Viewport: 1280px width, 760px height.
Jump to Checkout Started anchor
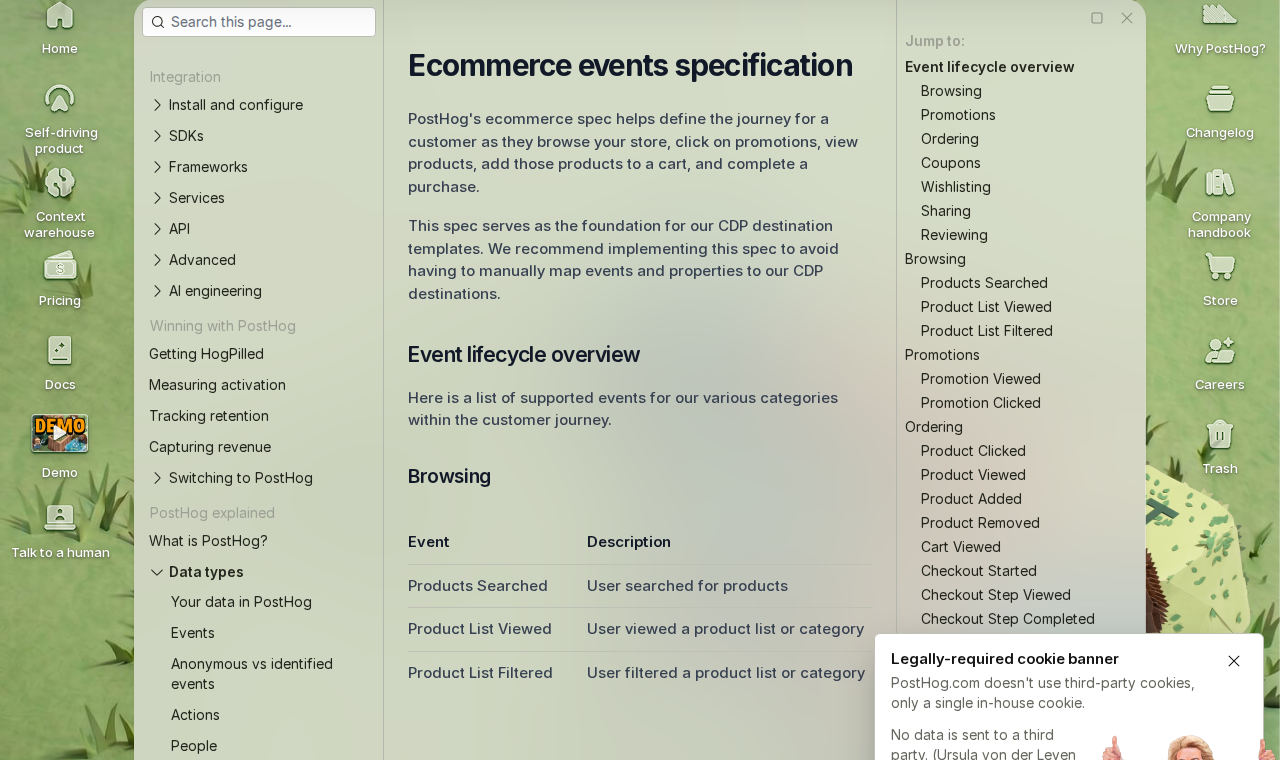tap(979, 571)
